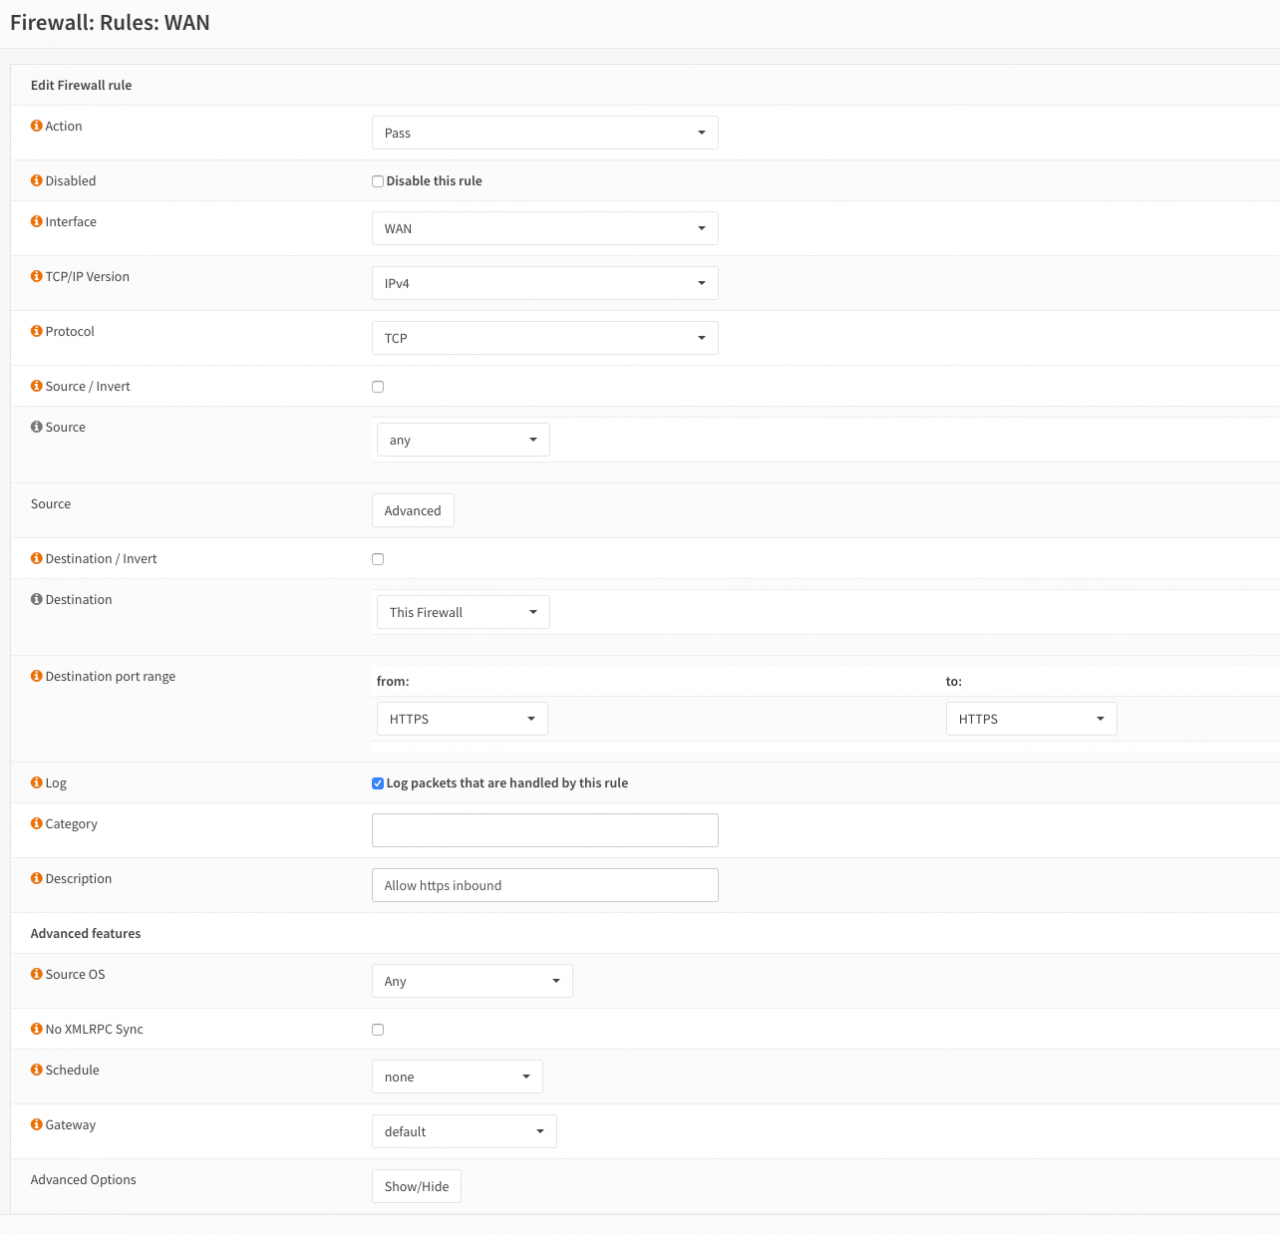Click the Description field with Allow https inbound
This screenshot has width=1280, height=1234.
tap(544, 886)
